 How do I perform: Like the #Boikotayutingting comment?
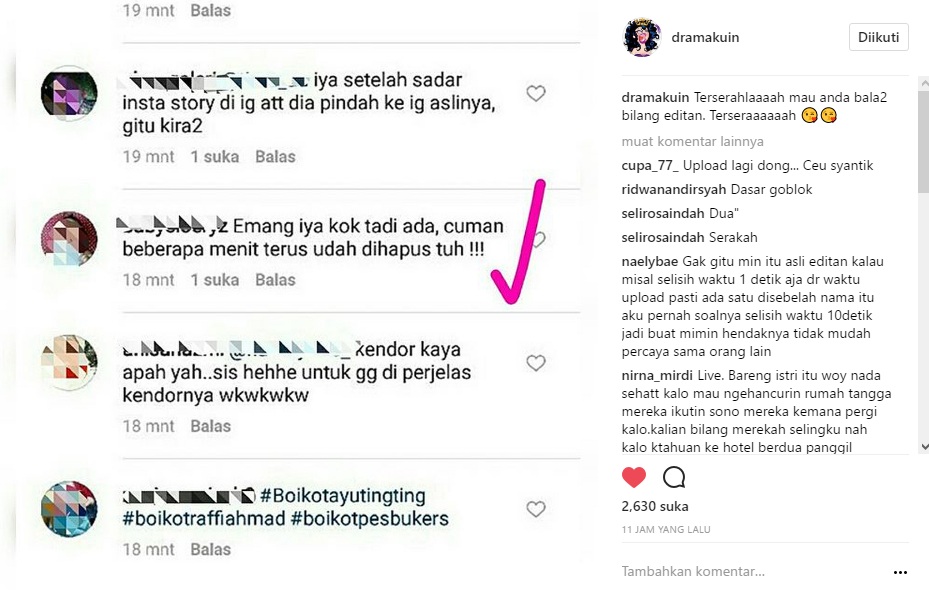pos(536,509)
